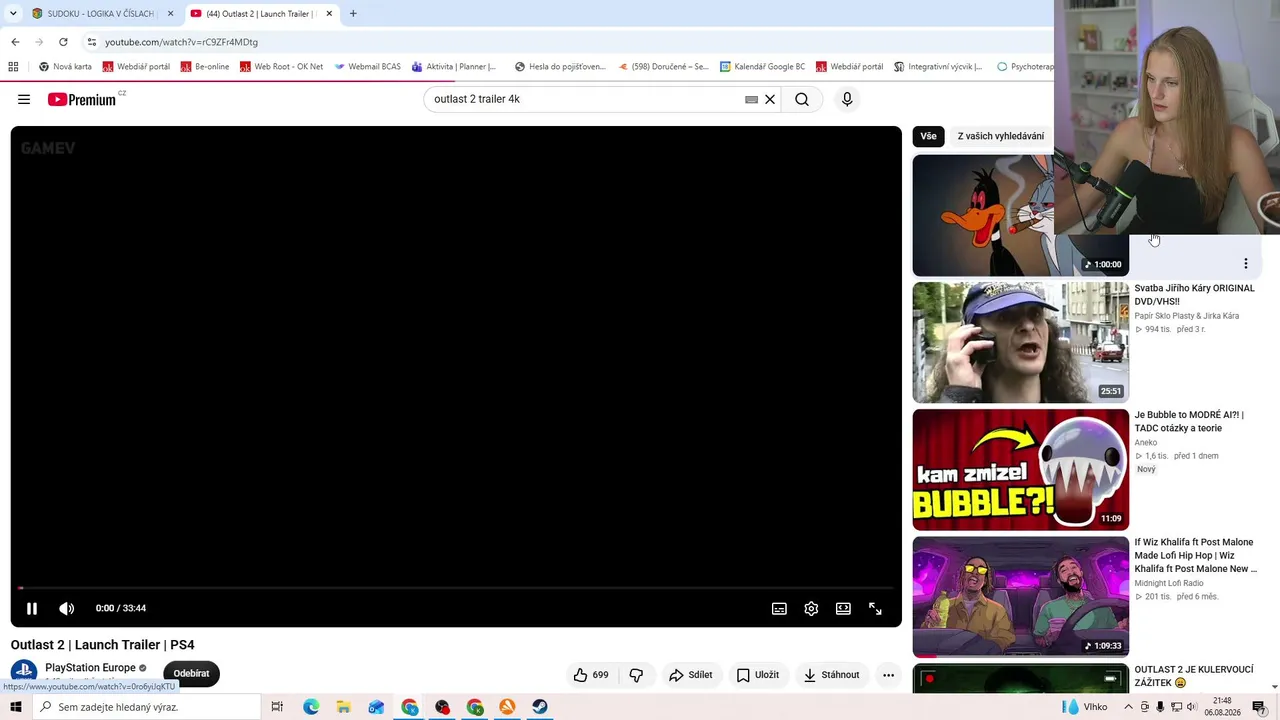Clear the YouTube search query
This screenshot has width=1280, height=720.
tap(770, 99)
